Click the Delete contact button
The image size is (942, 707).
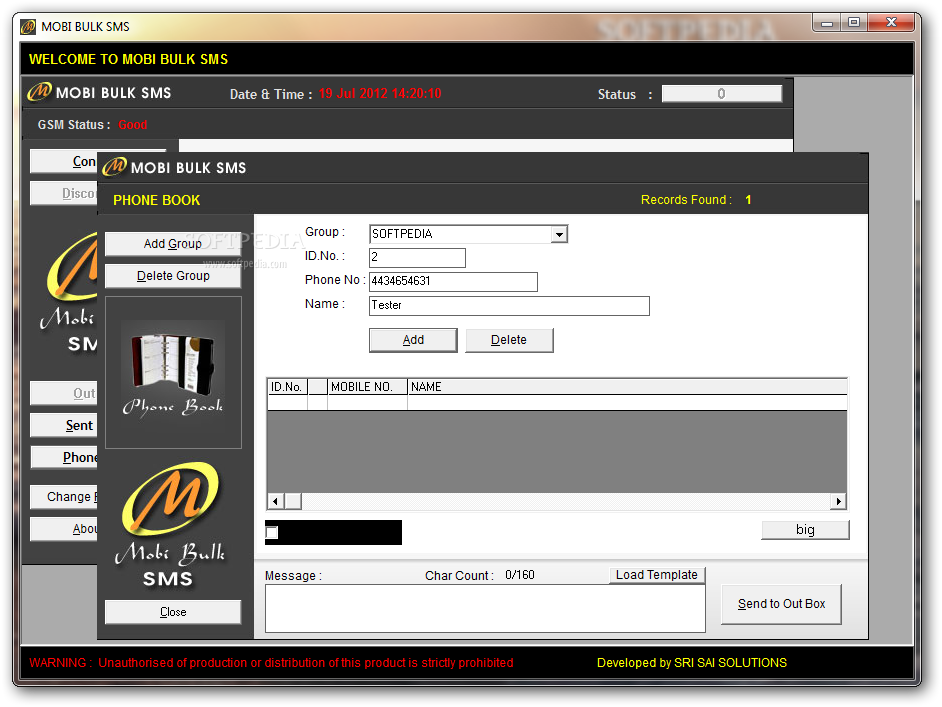pyautogui.click(x=509, y=340)
